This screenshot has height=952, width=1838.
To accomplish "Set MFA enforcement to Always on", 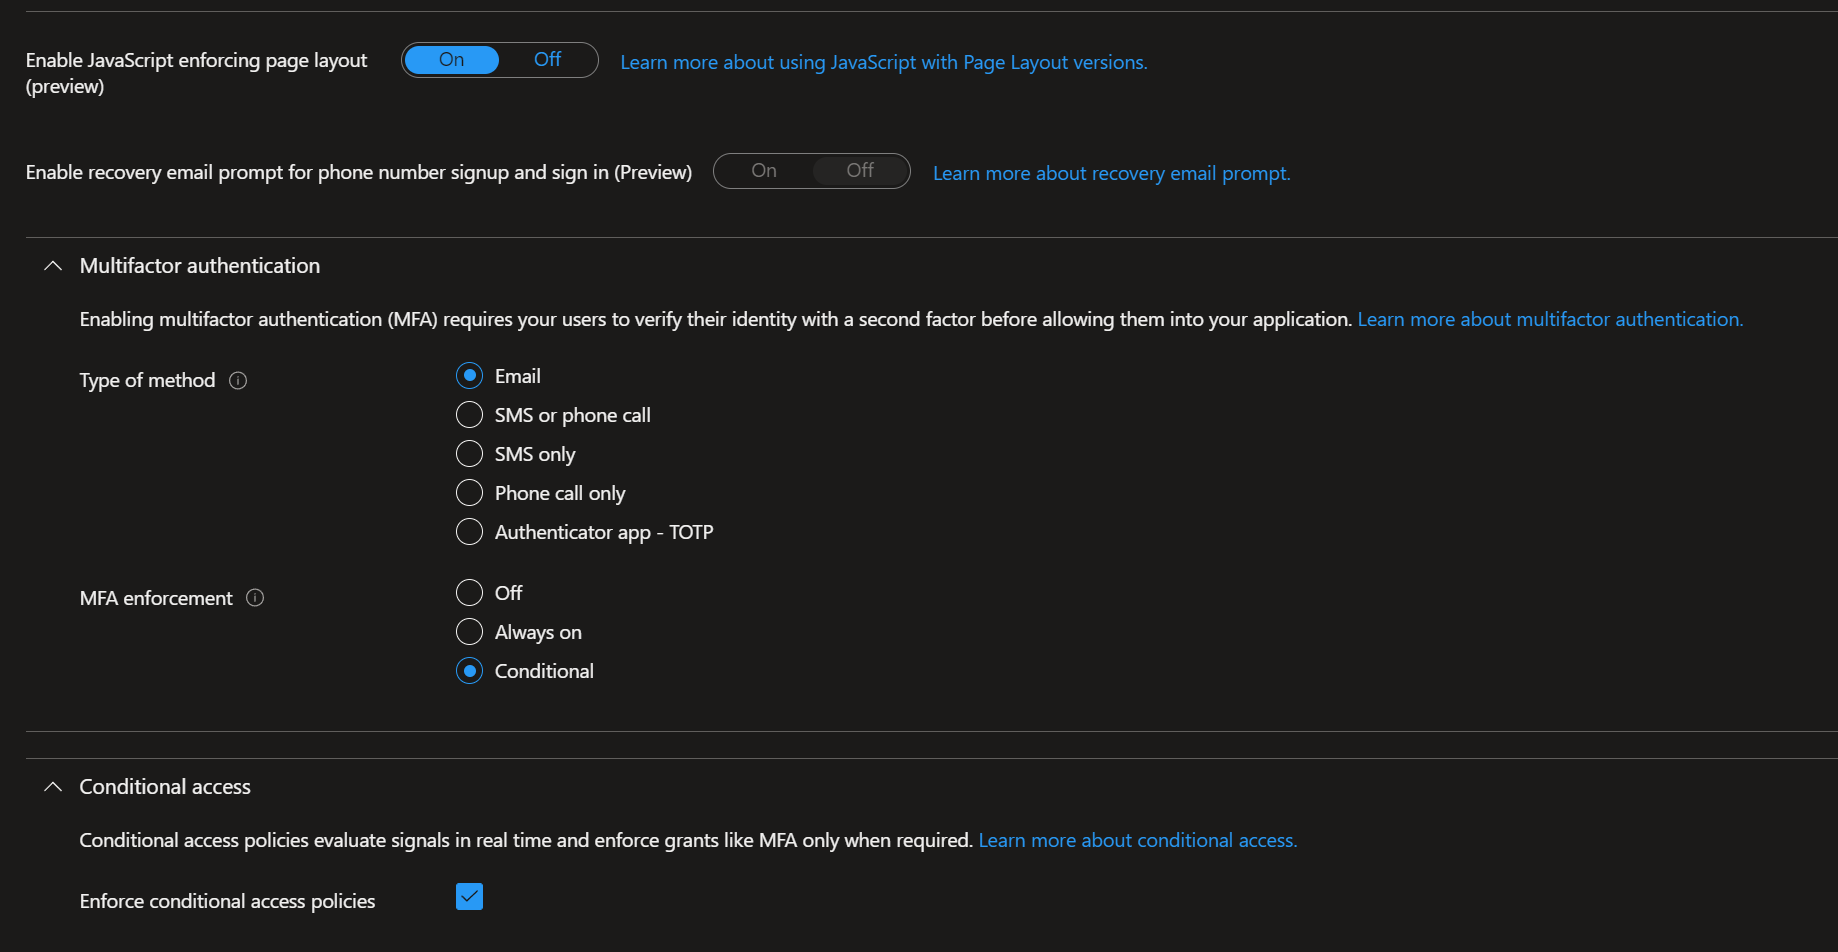I will (x=469, y=632).
